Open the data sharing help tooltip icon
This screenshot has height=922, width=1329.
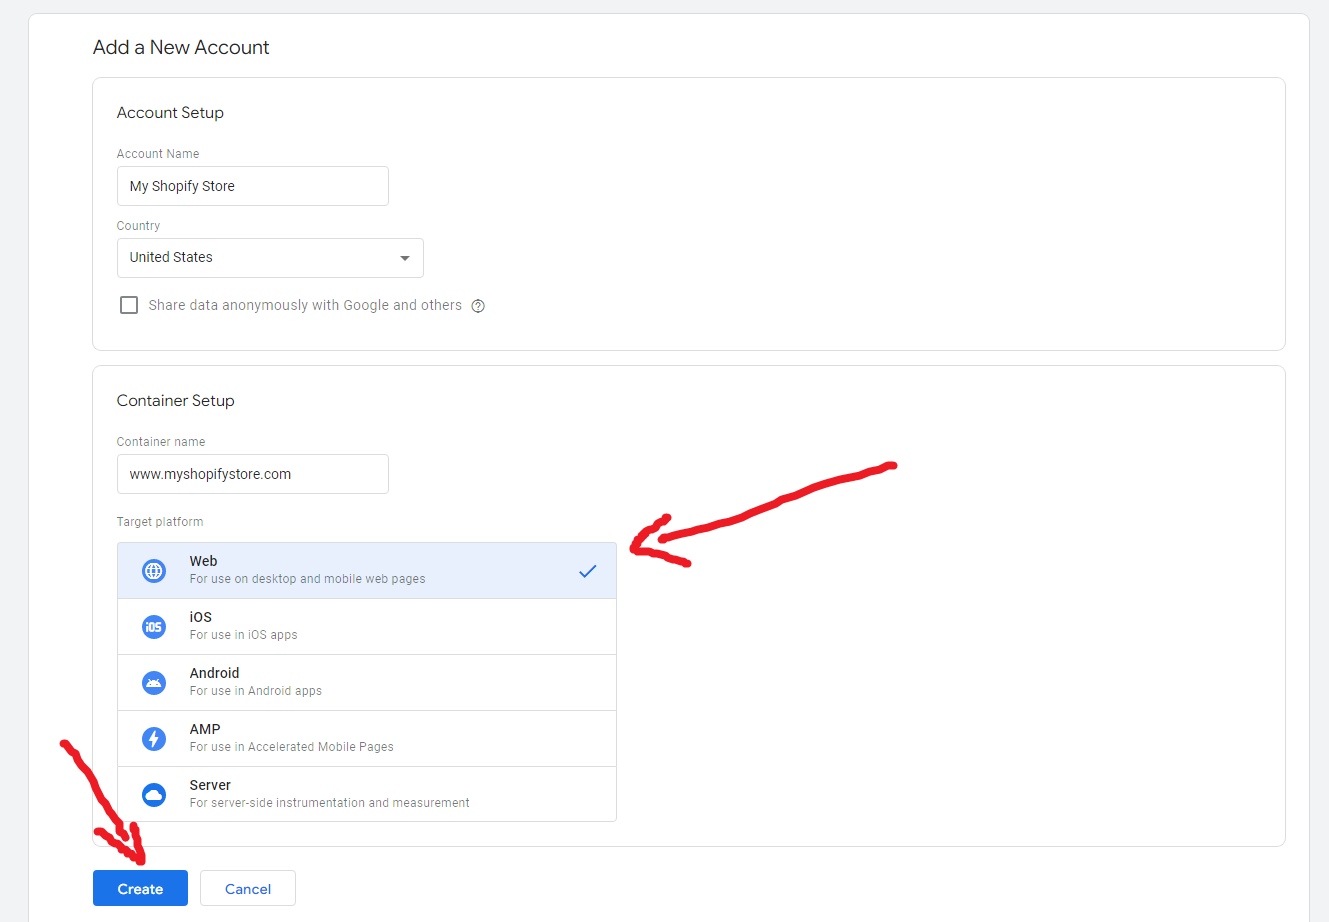point(478,305)
